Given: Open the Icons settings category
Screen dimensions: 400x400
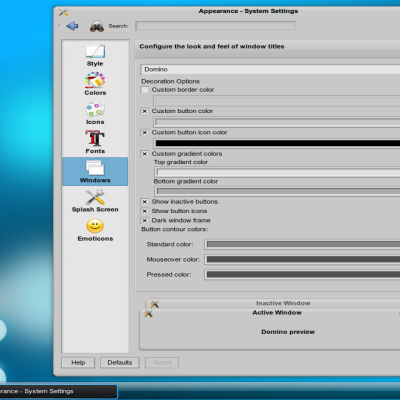Looking at the screenshot, I should tap(95, 110).
